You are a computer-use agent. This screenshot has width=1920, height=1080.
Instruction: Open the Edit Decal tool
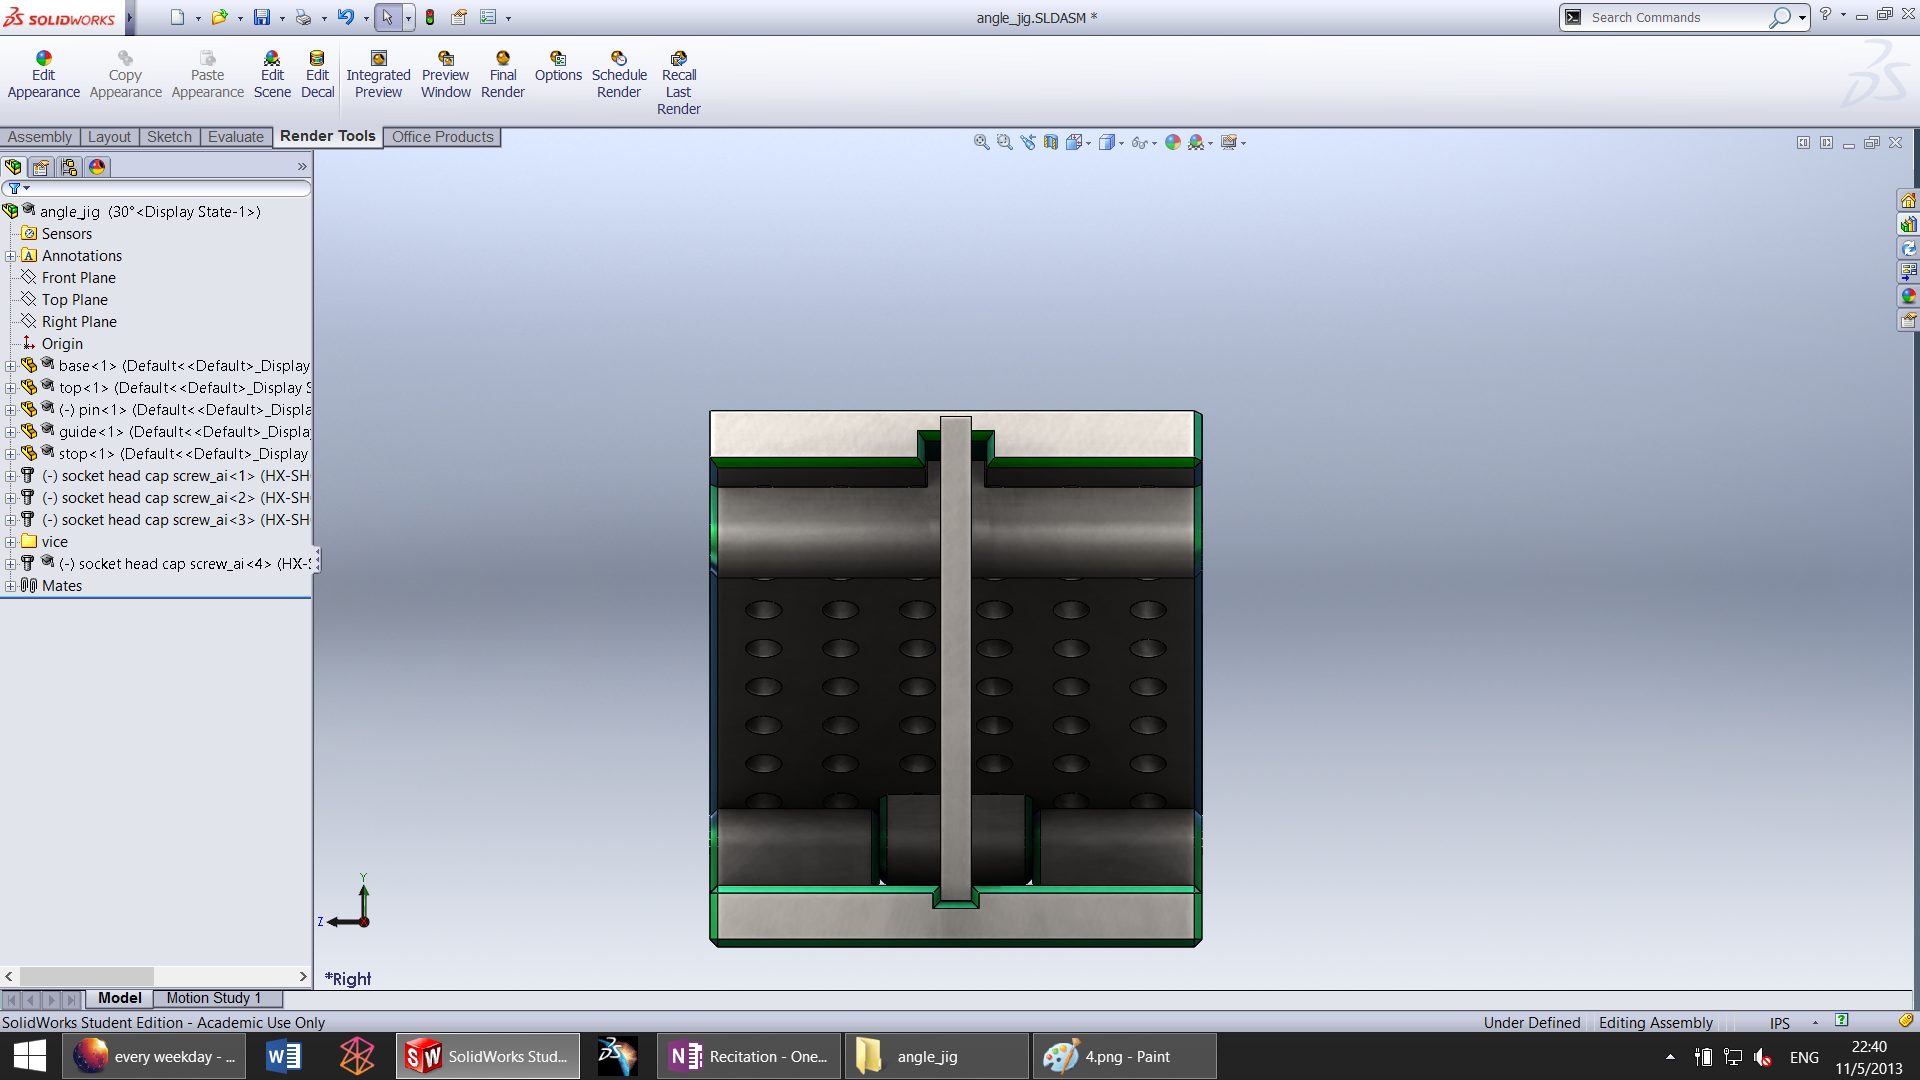[317, 76]
